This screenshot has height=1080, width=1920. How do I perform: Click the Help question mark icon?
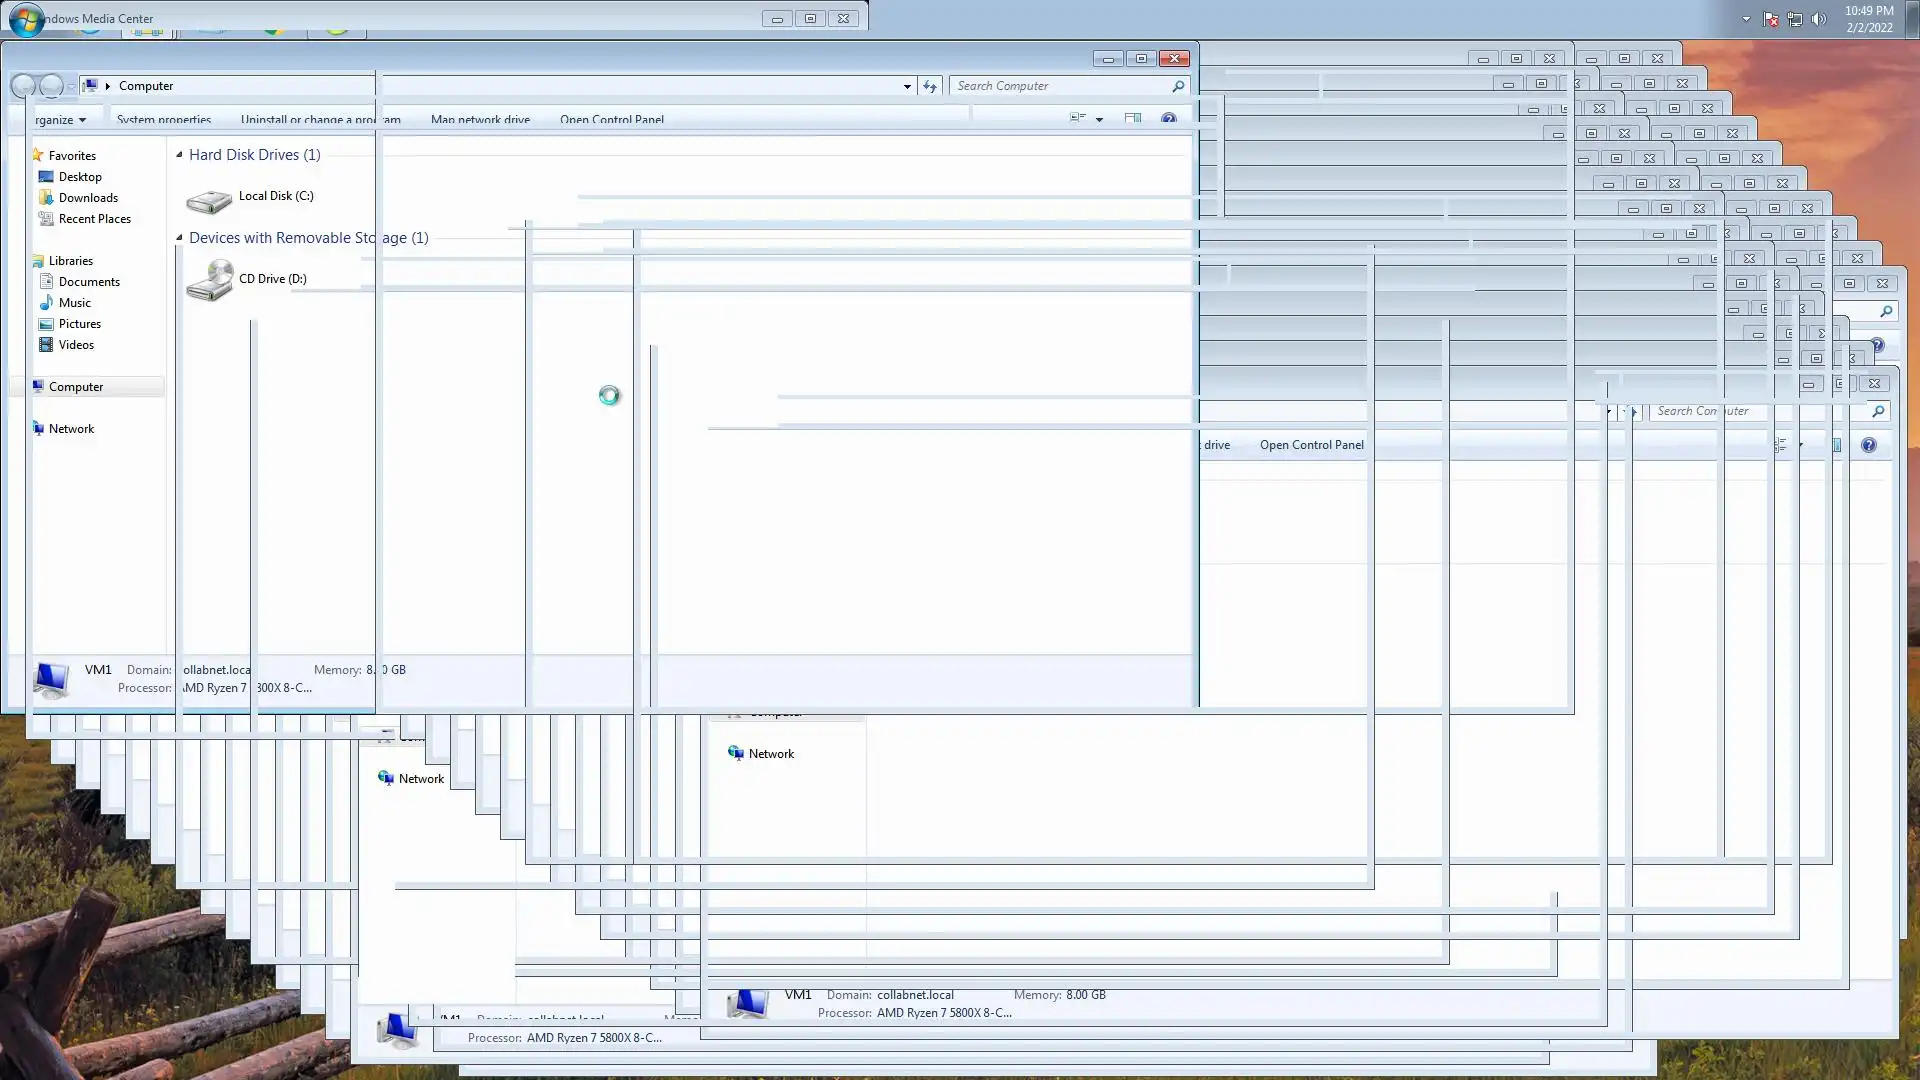(x=1168, y=119)
